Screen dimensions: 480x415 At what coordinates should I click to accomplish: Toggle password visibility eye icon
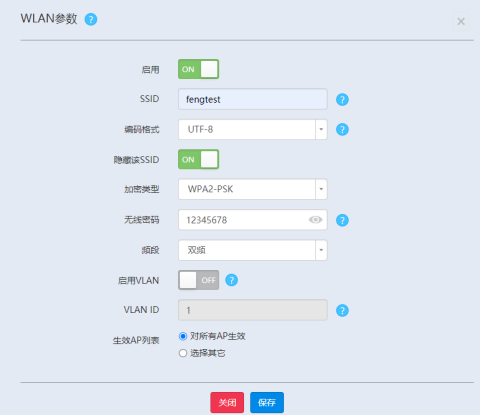pyautogui.click(x=315, y=220)
